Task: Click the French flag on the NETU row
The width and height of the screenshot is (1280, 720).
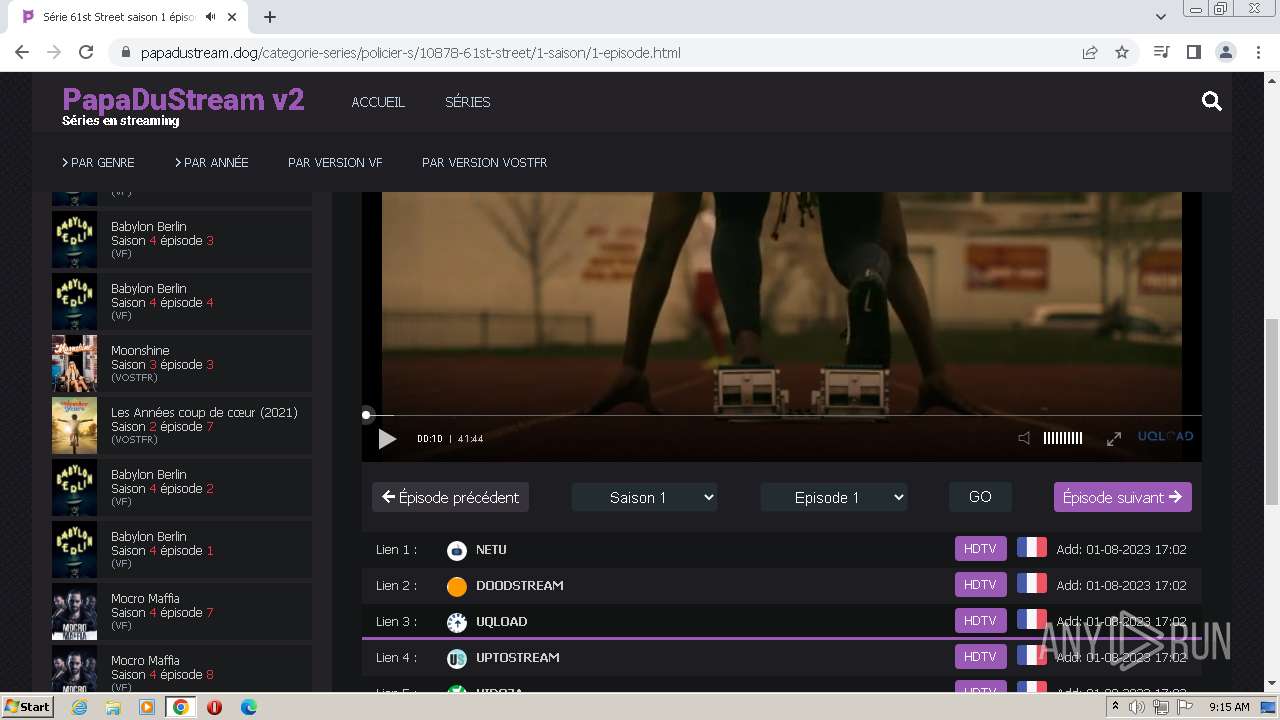Action: [1032, 548]
